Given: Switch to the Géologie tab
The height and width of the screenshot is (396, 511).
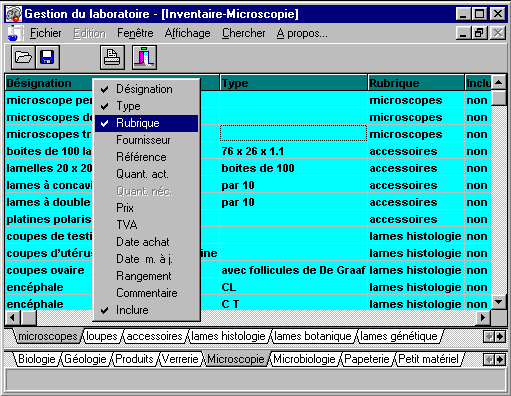Looking at the screenshot, I should tap(85, 359).
